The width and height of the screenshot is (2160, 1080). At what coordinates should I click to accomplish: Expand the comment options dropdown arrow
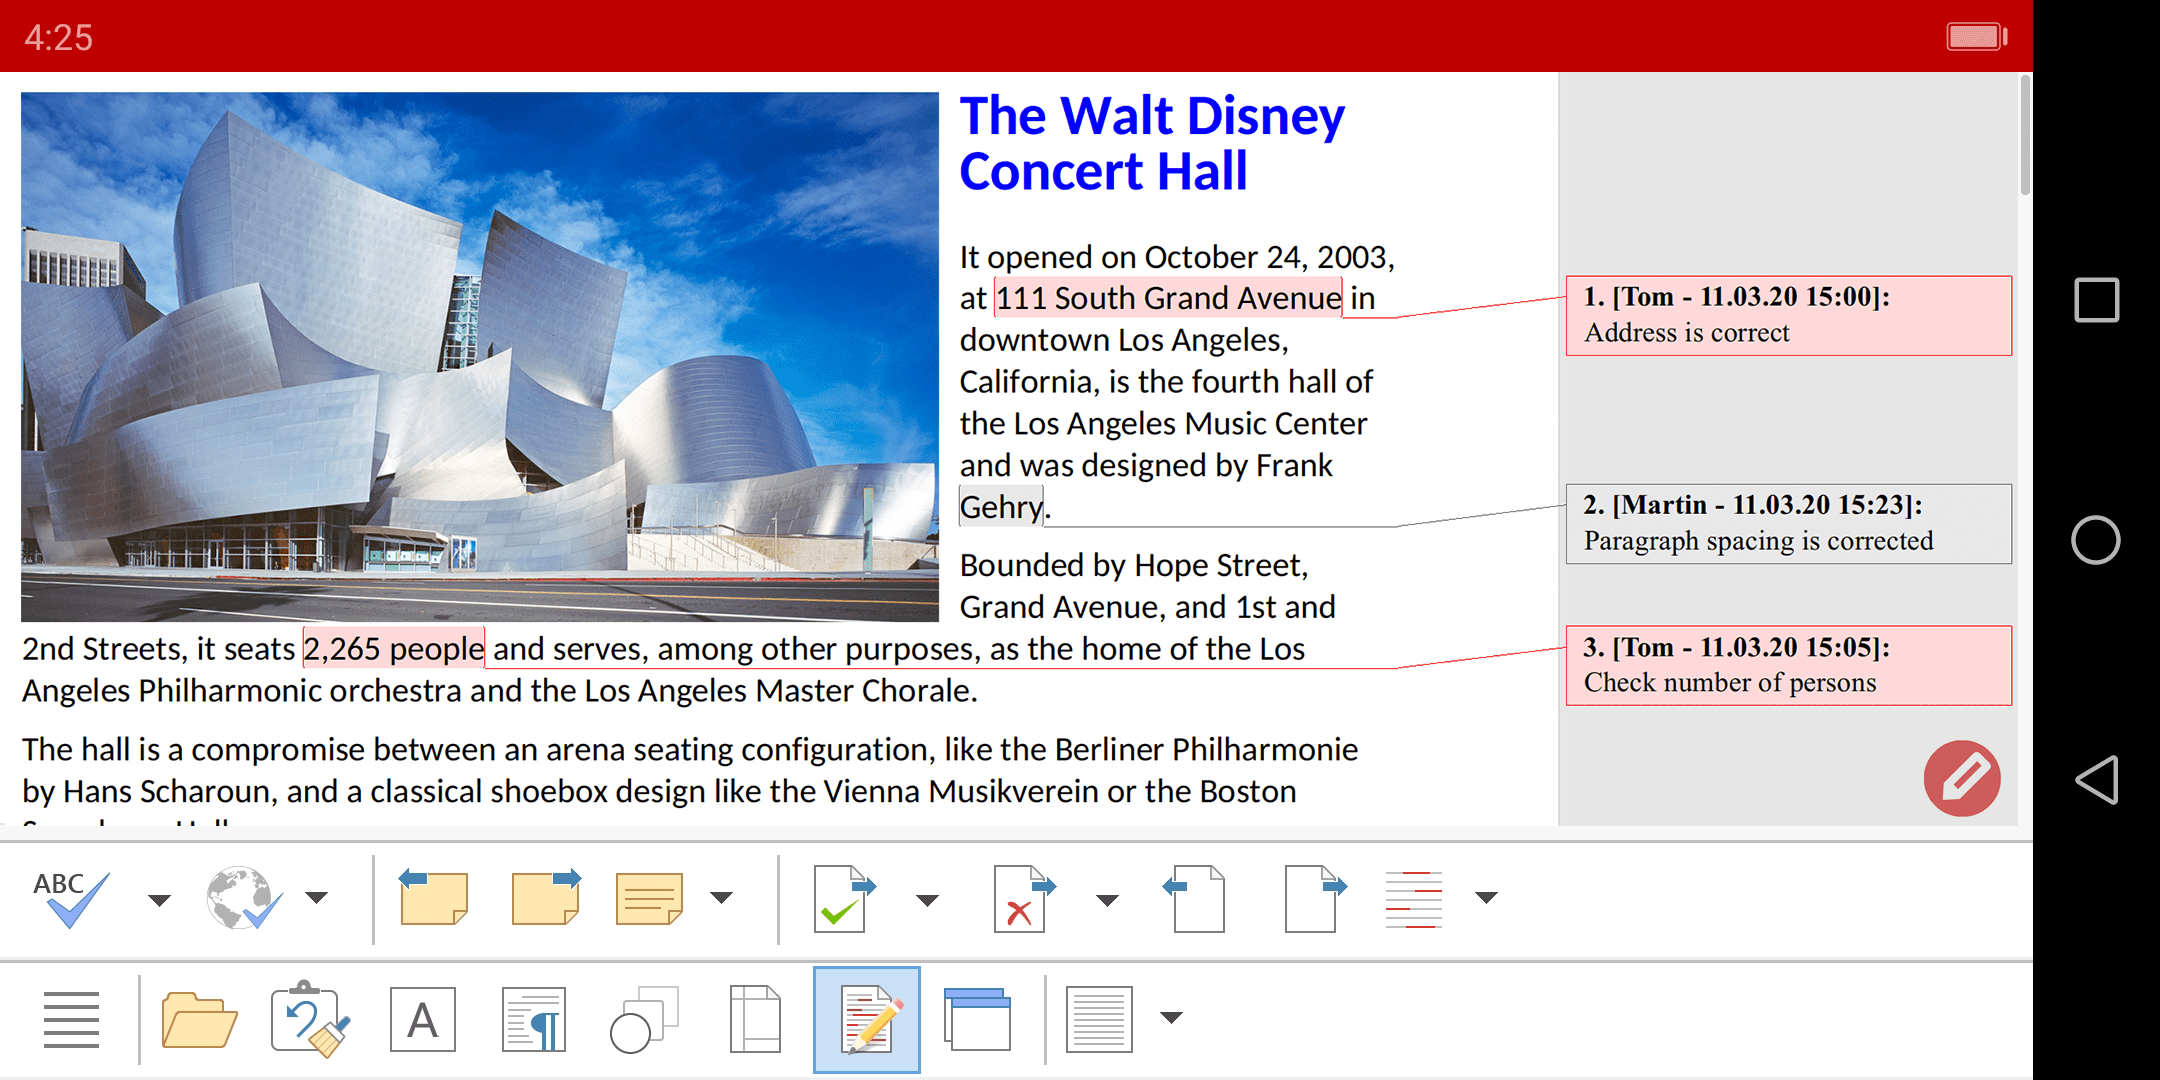pos(721,898)
